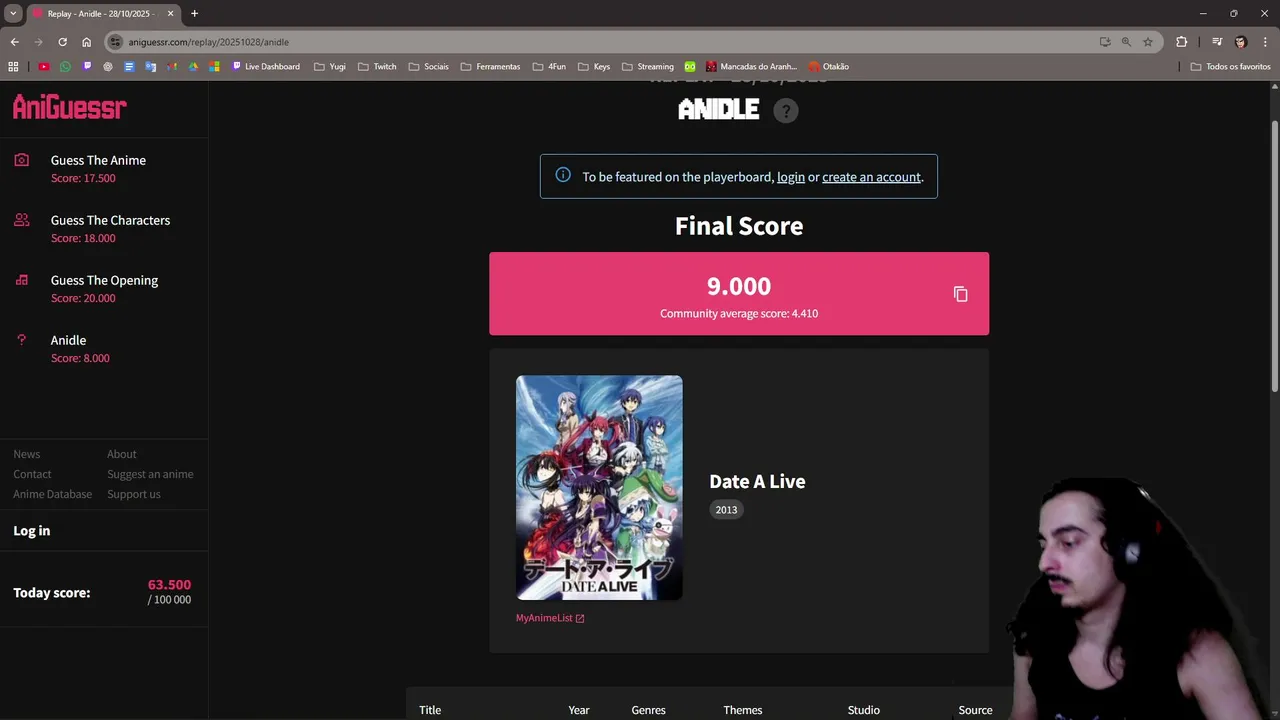The width and height of the screenshot is (1280, 720).
Task: Bookmark this page with star icon
Action: [1148, 42]
